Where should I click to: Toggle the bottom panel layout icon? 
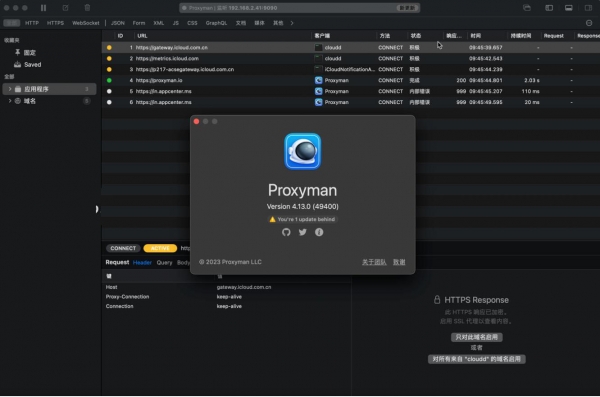(569, 8)
